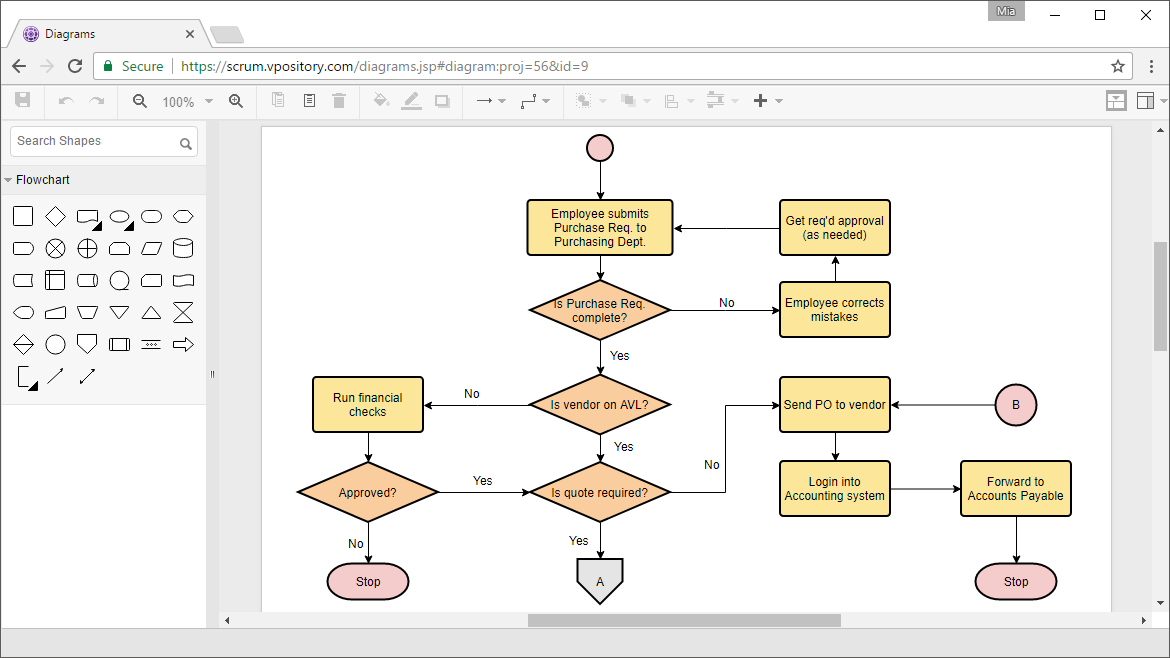Click the search magnifier in Search Shapes
This screenshot has height=658, width=1170.
(186, 143)
